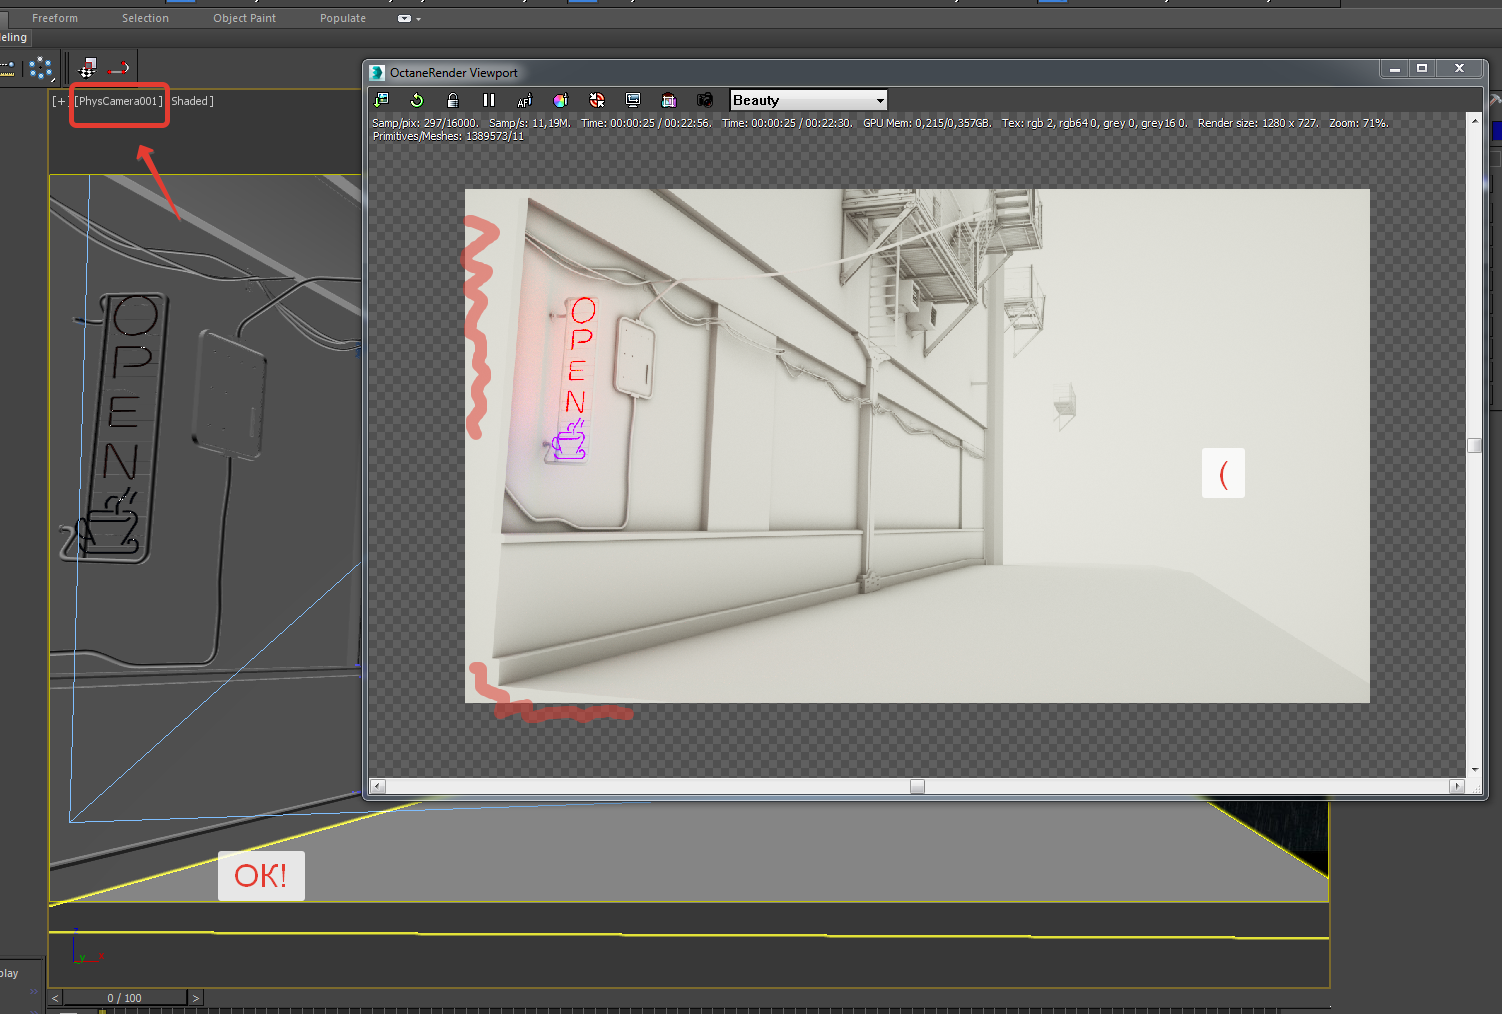The height and width of the screenshot is (1014, 1502).
Task: Pause the Octane render
Action: (x=489, y=100)
